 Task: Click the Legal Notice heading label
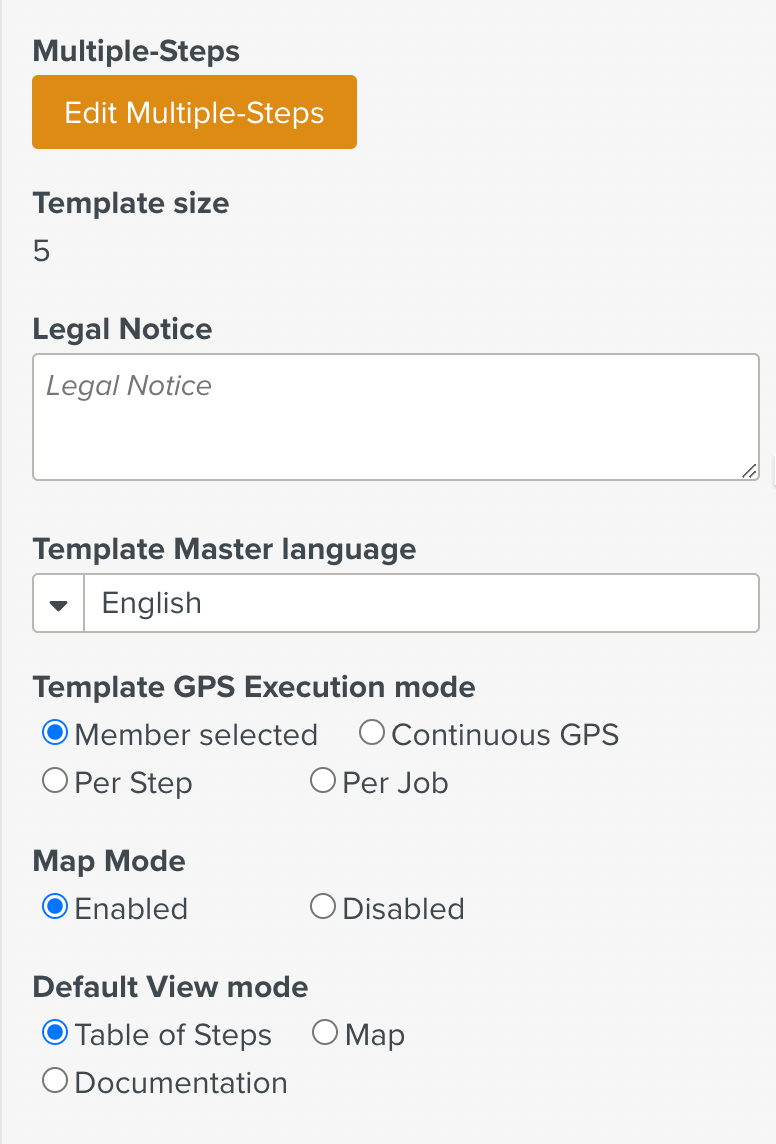(x=122, y=329)
